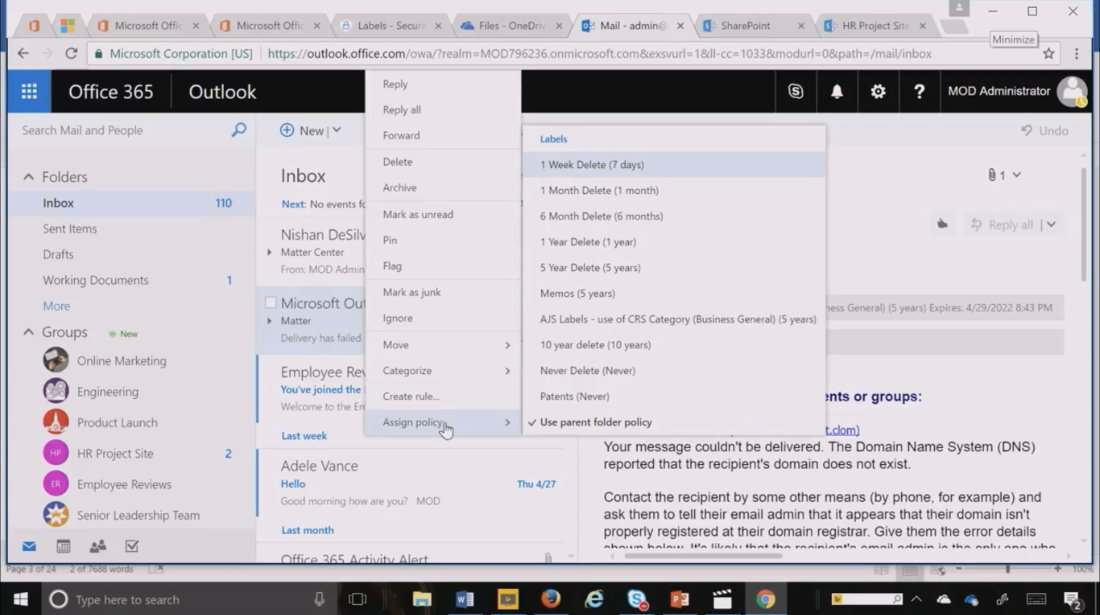This screenshot has height=615, width=1100.
Task: Click the search magnifier icon
Action: 238,130
